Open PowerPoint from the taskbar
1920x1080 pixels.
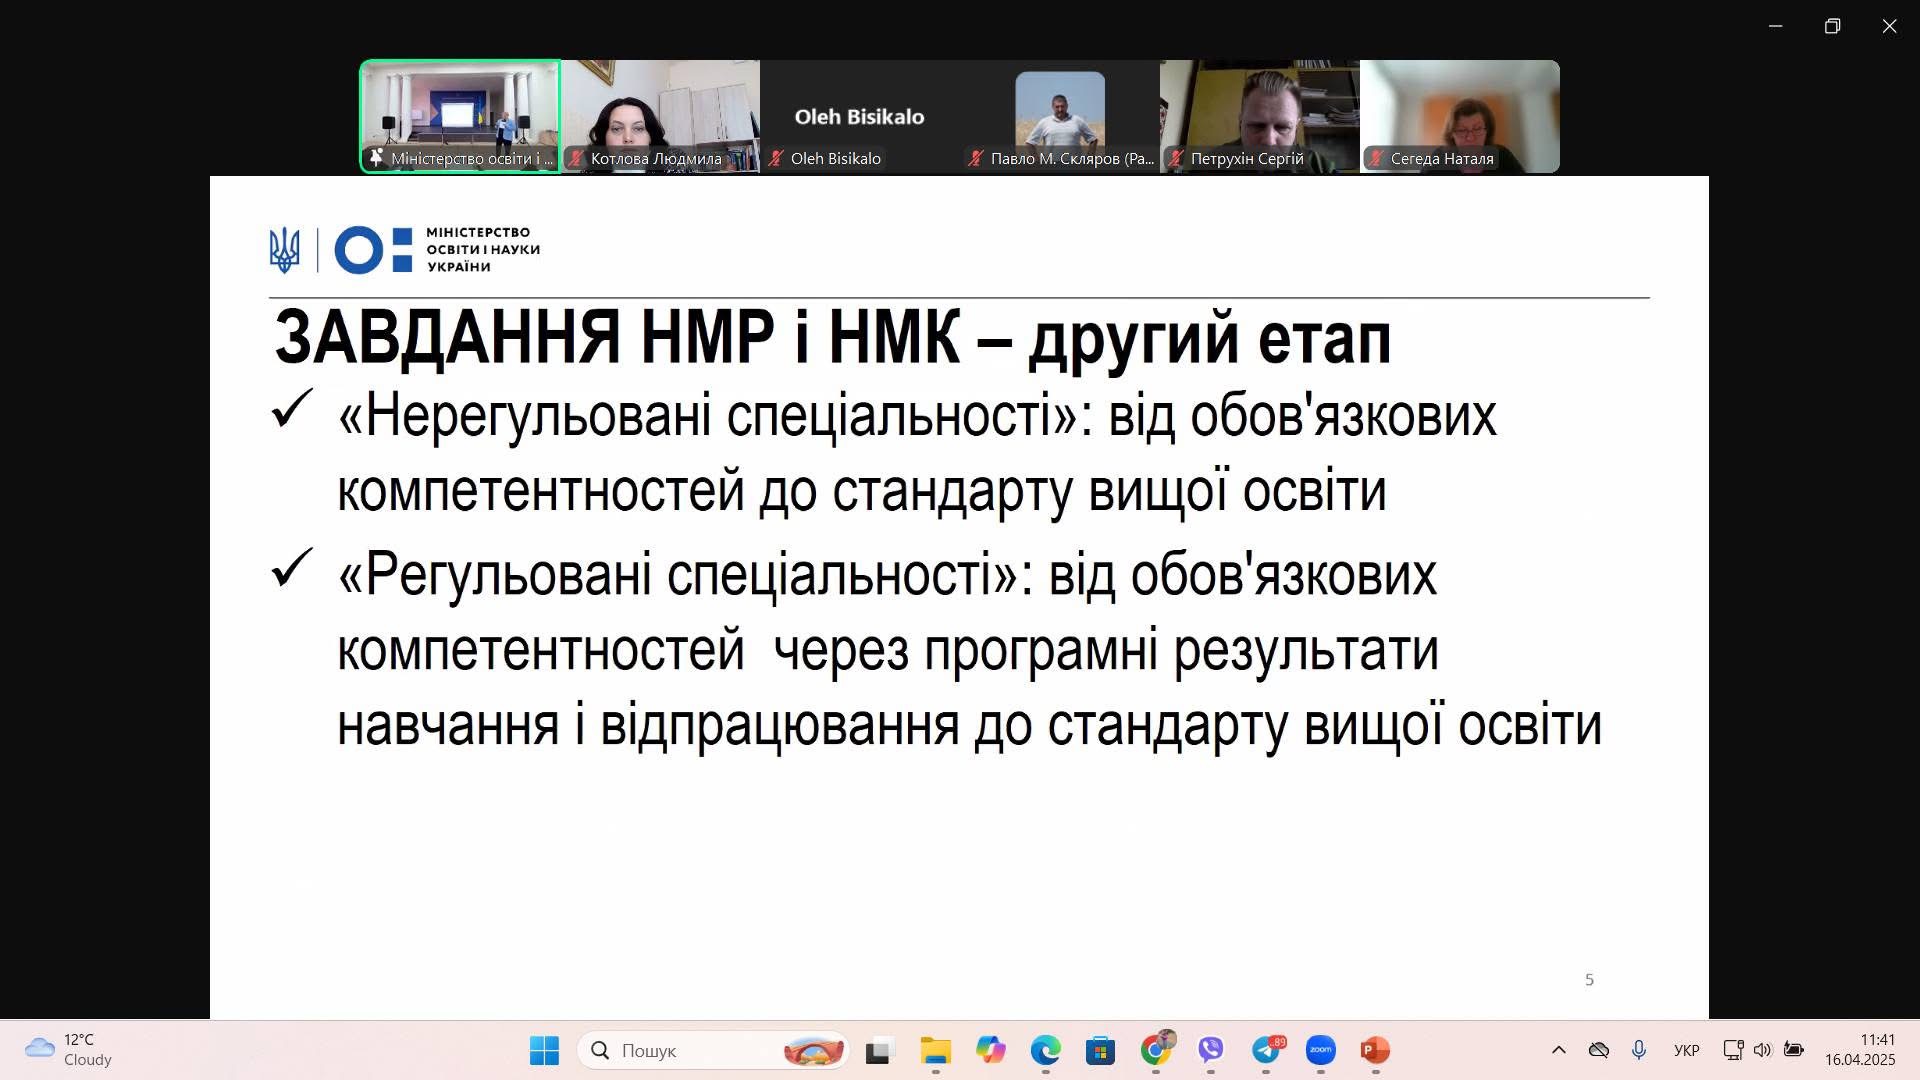pos(1375,1050)
